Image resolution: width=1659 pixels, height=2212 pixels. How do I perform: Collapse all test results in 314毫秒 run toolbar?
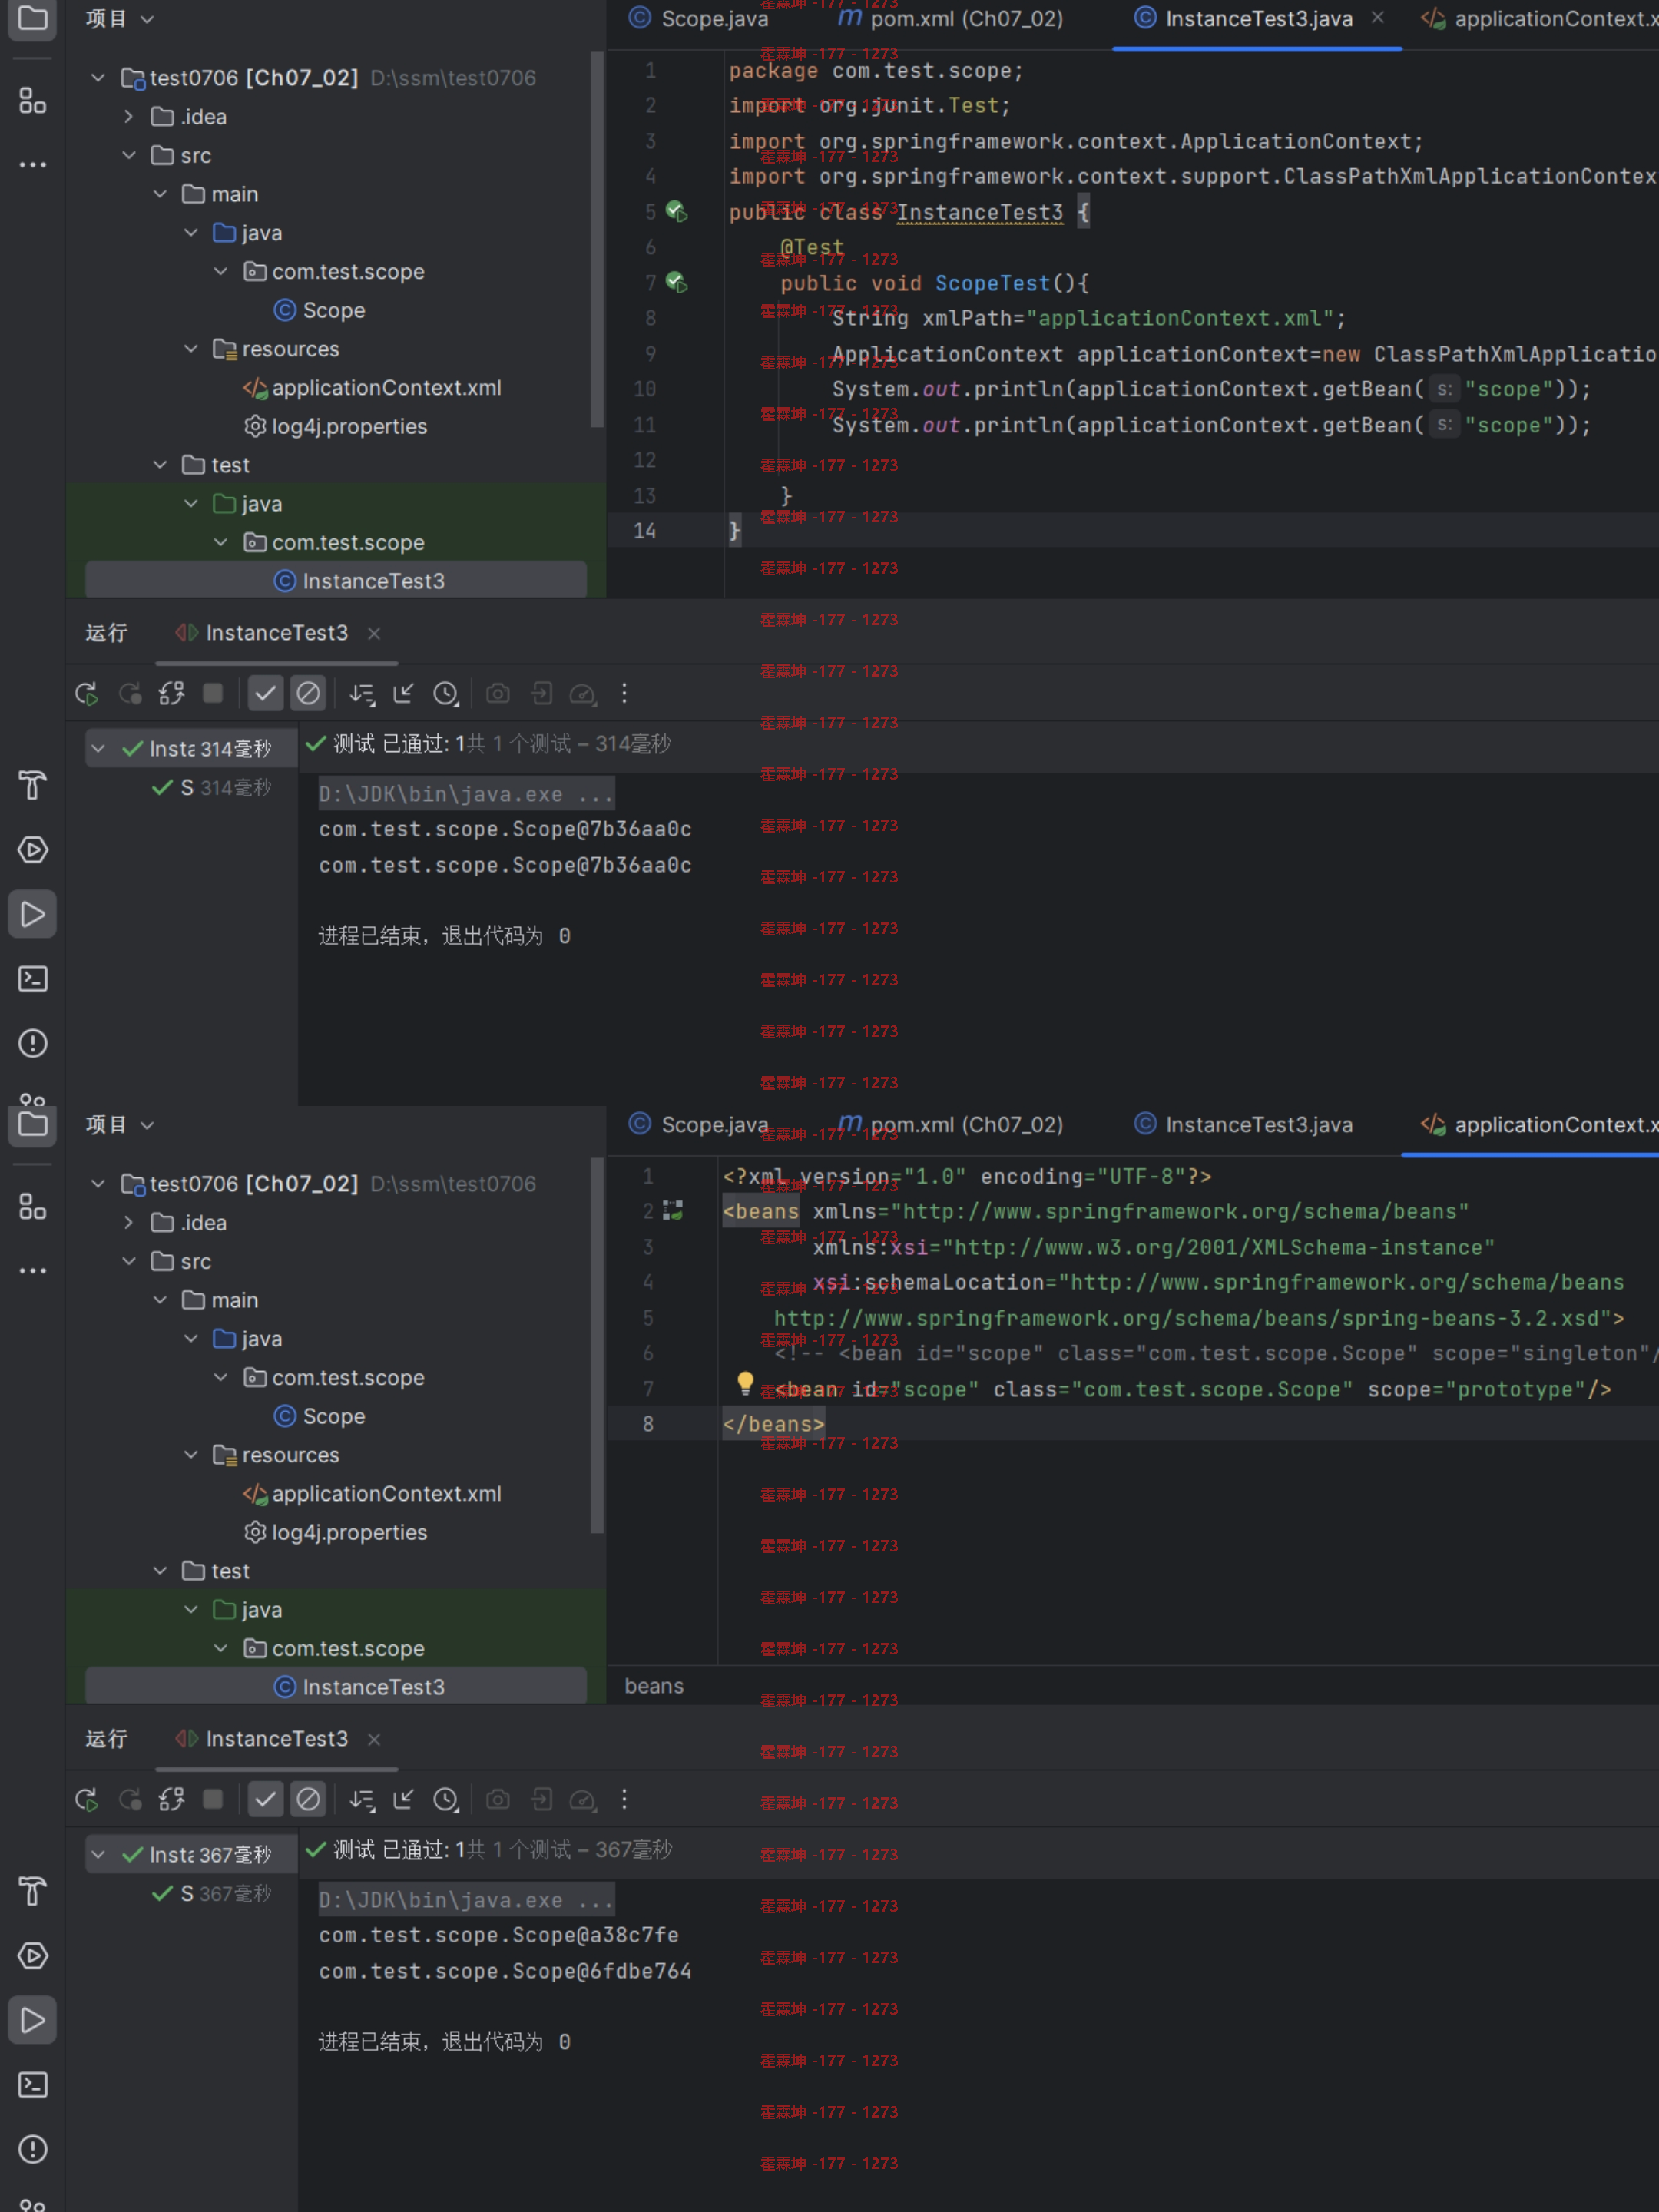coord(404,693)
